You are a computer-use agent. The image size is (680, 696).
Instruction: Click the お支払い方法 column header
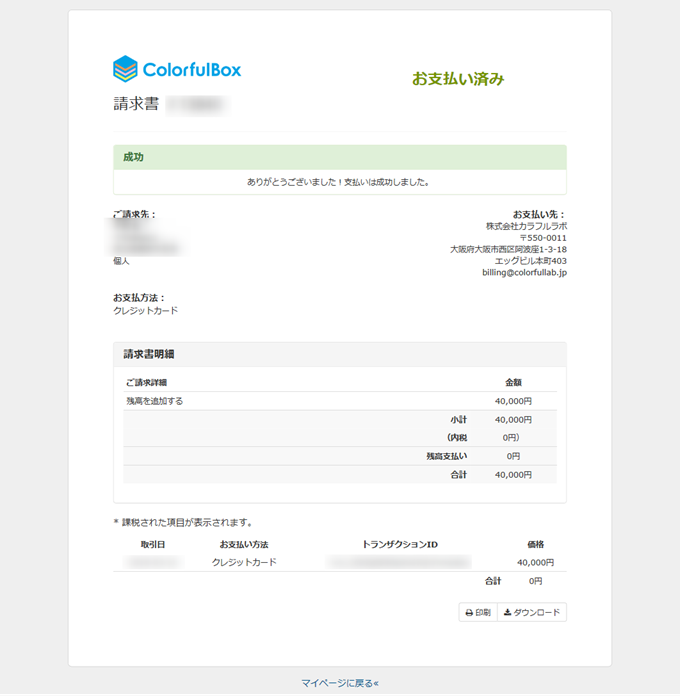244,545
